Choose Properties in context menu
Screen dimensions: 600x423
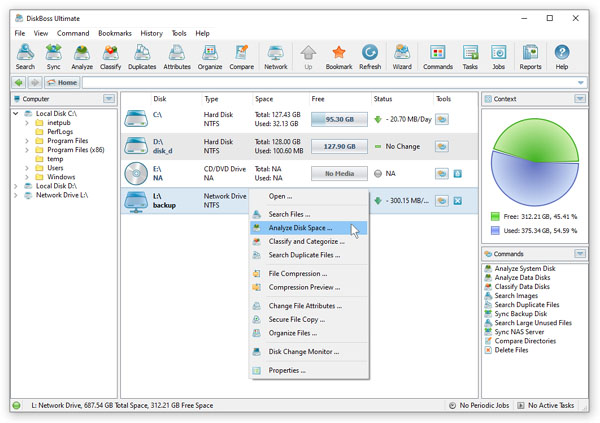pos(308,370)
